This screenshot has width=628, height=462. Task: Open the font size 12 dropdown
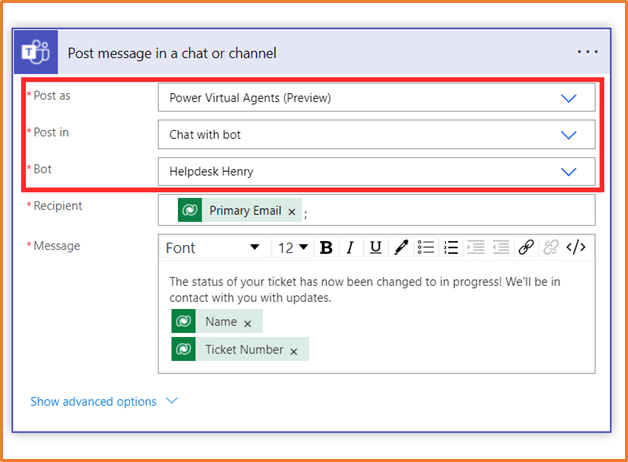pos(294,247)
